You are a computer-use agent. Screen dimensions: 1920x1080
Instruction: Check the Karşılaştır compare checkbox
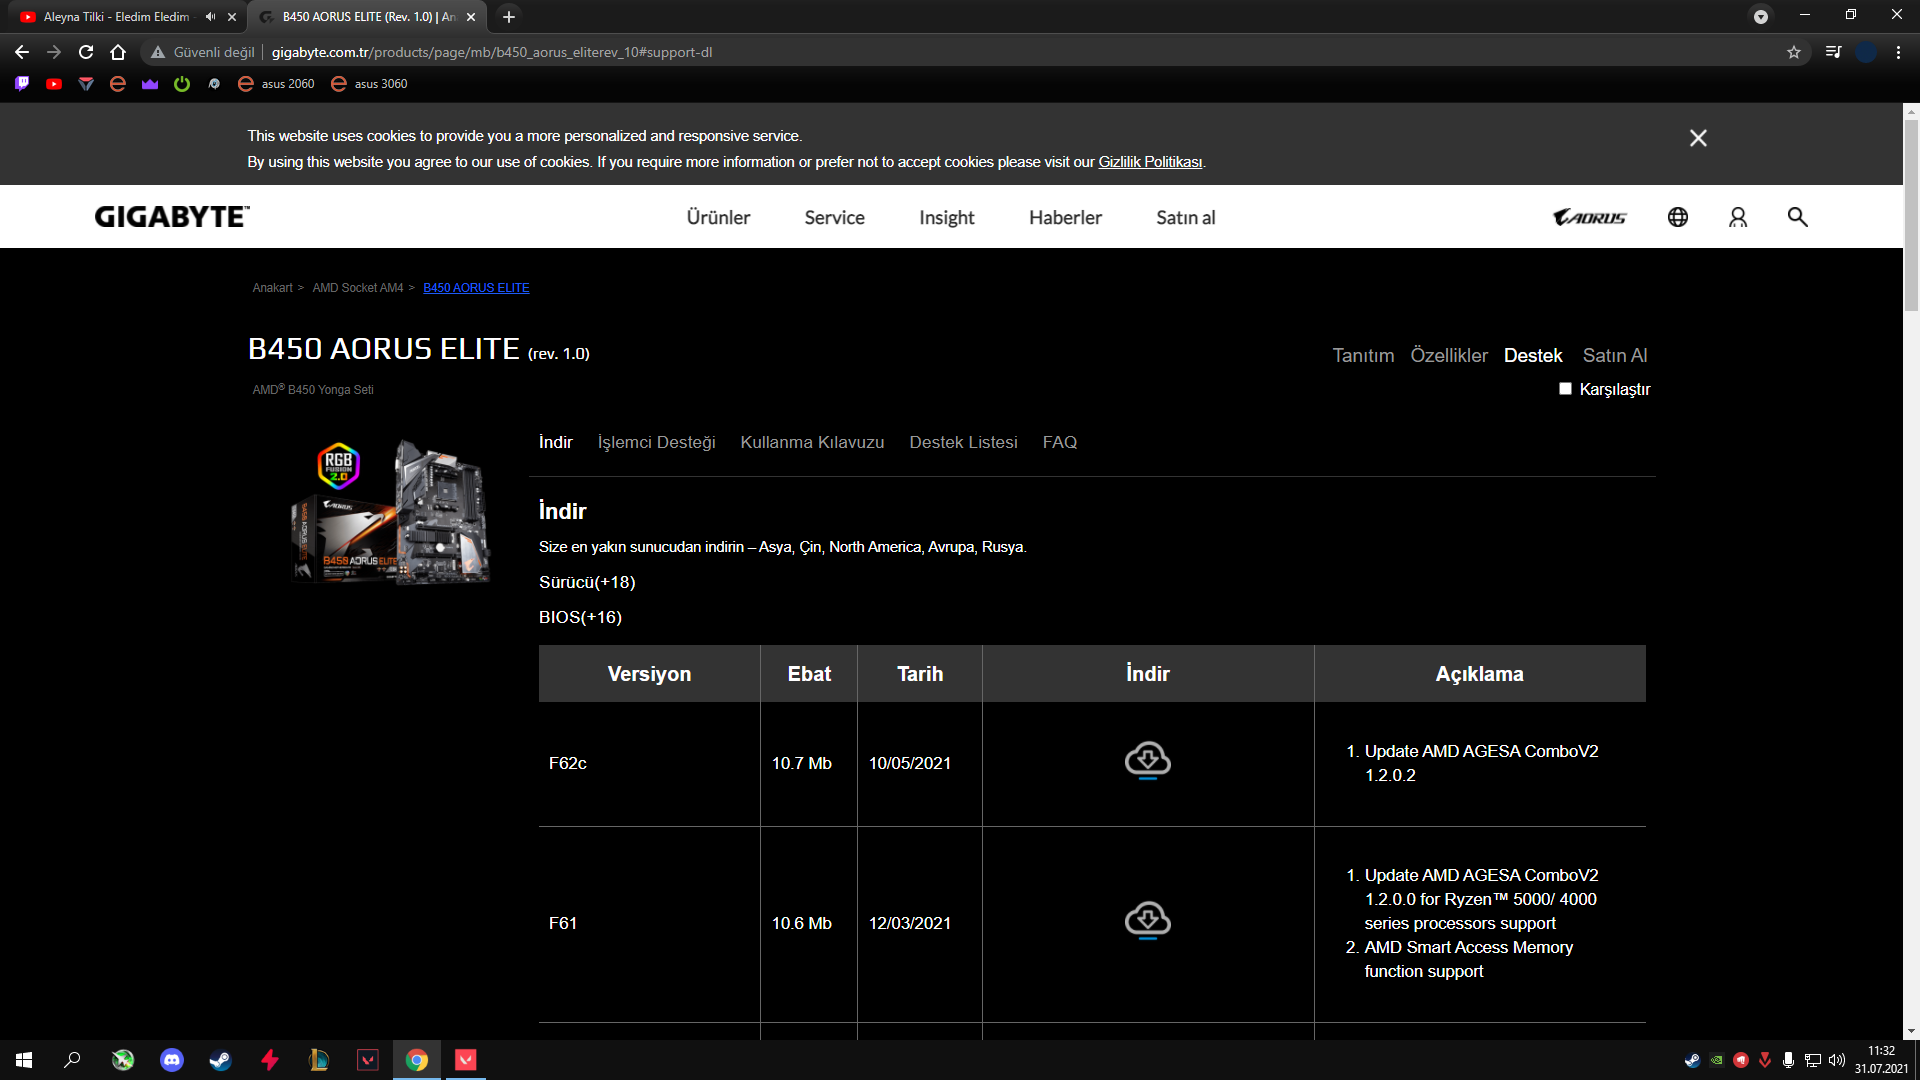1565,389
